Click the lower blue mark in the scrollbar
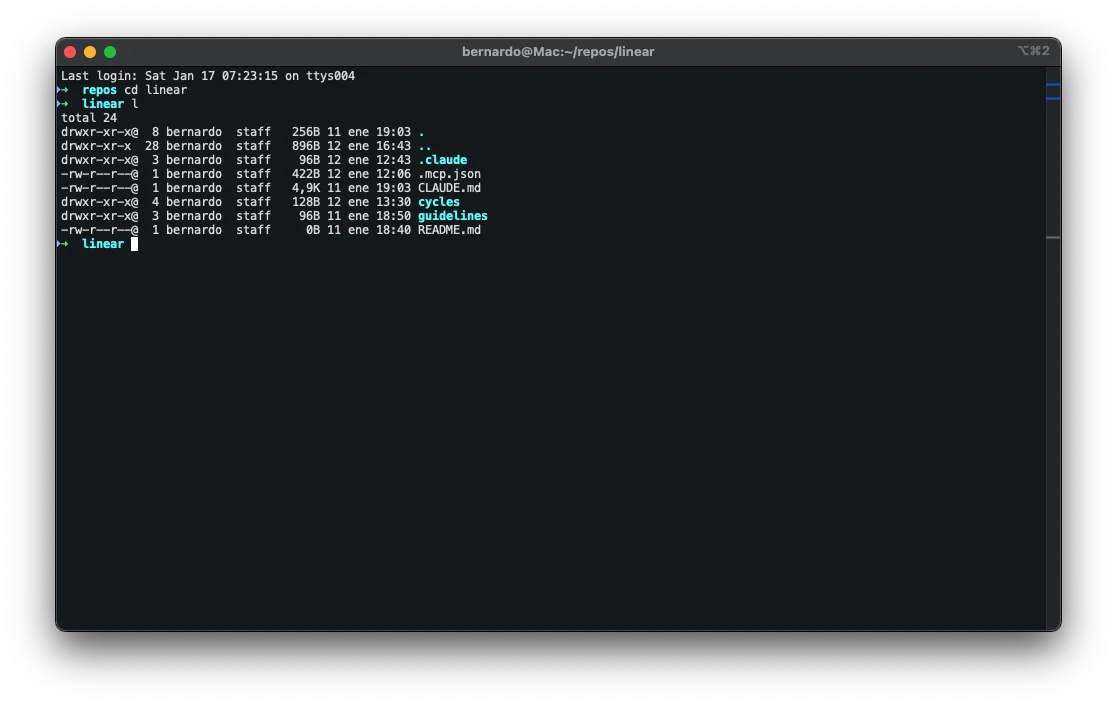 1052,98
